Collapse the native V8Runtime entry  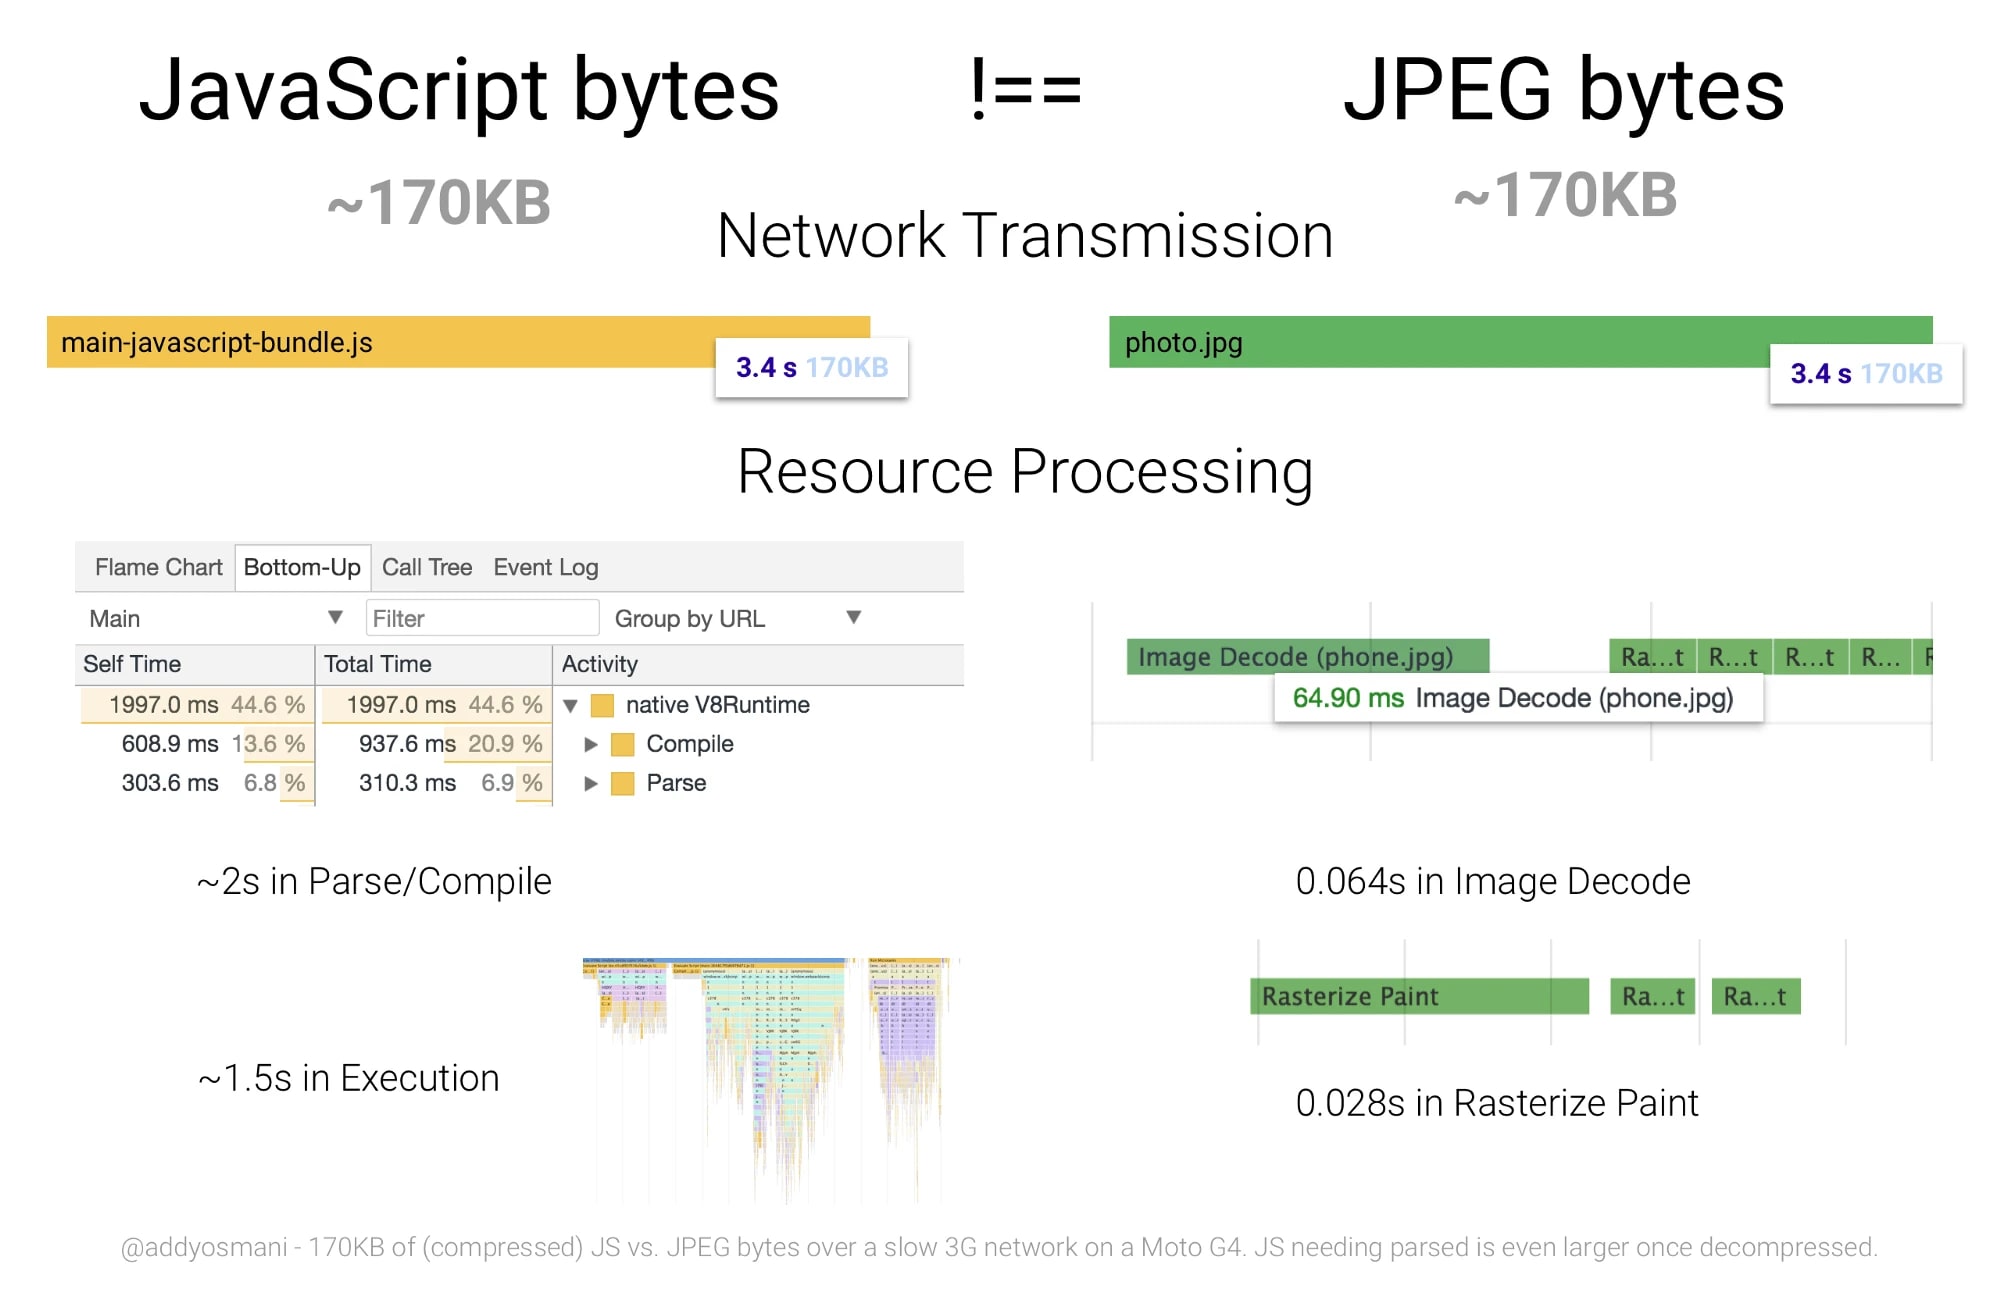point(570,704)
